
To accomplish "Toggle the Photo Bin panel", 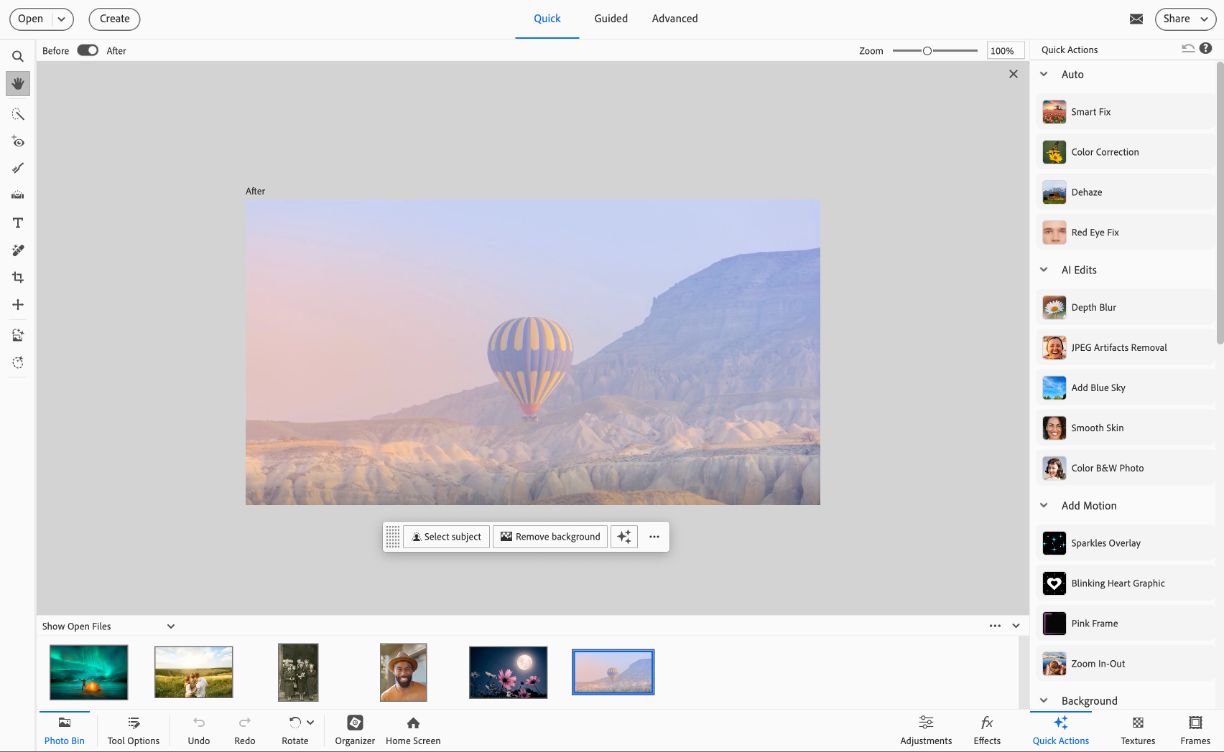I will pos(64,729).
